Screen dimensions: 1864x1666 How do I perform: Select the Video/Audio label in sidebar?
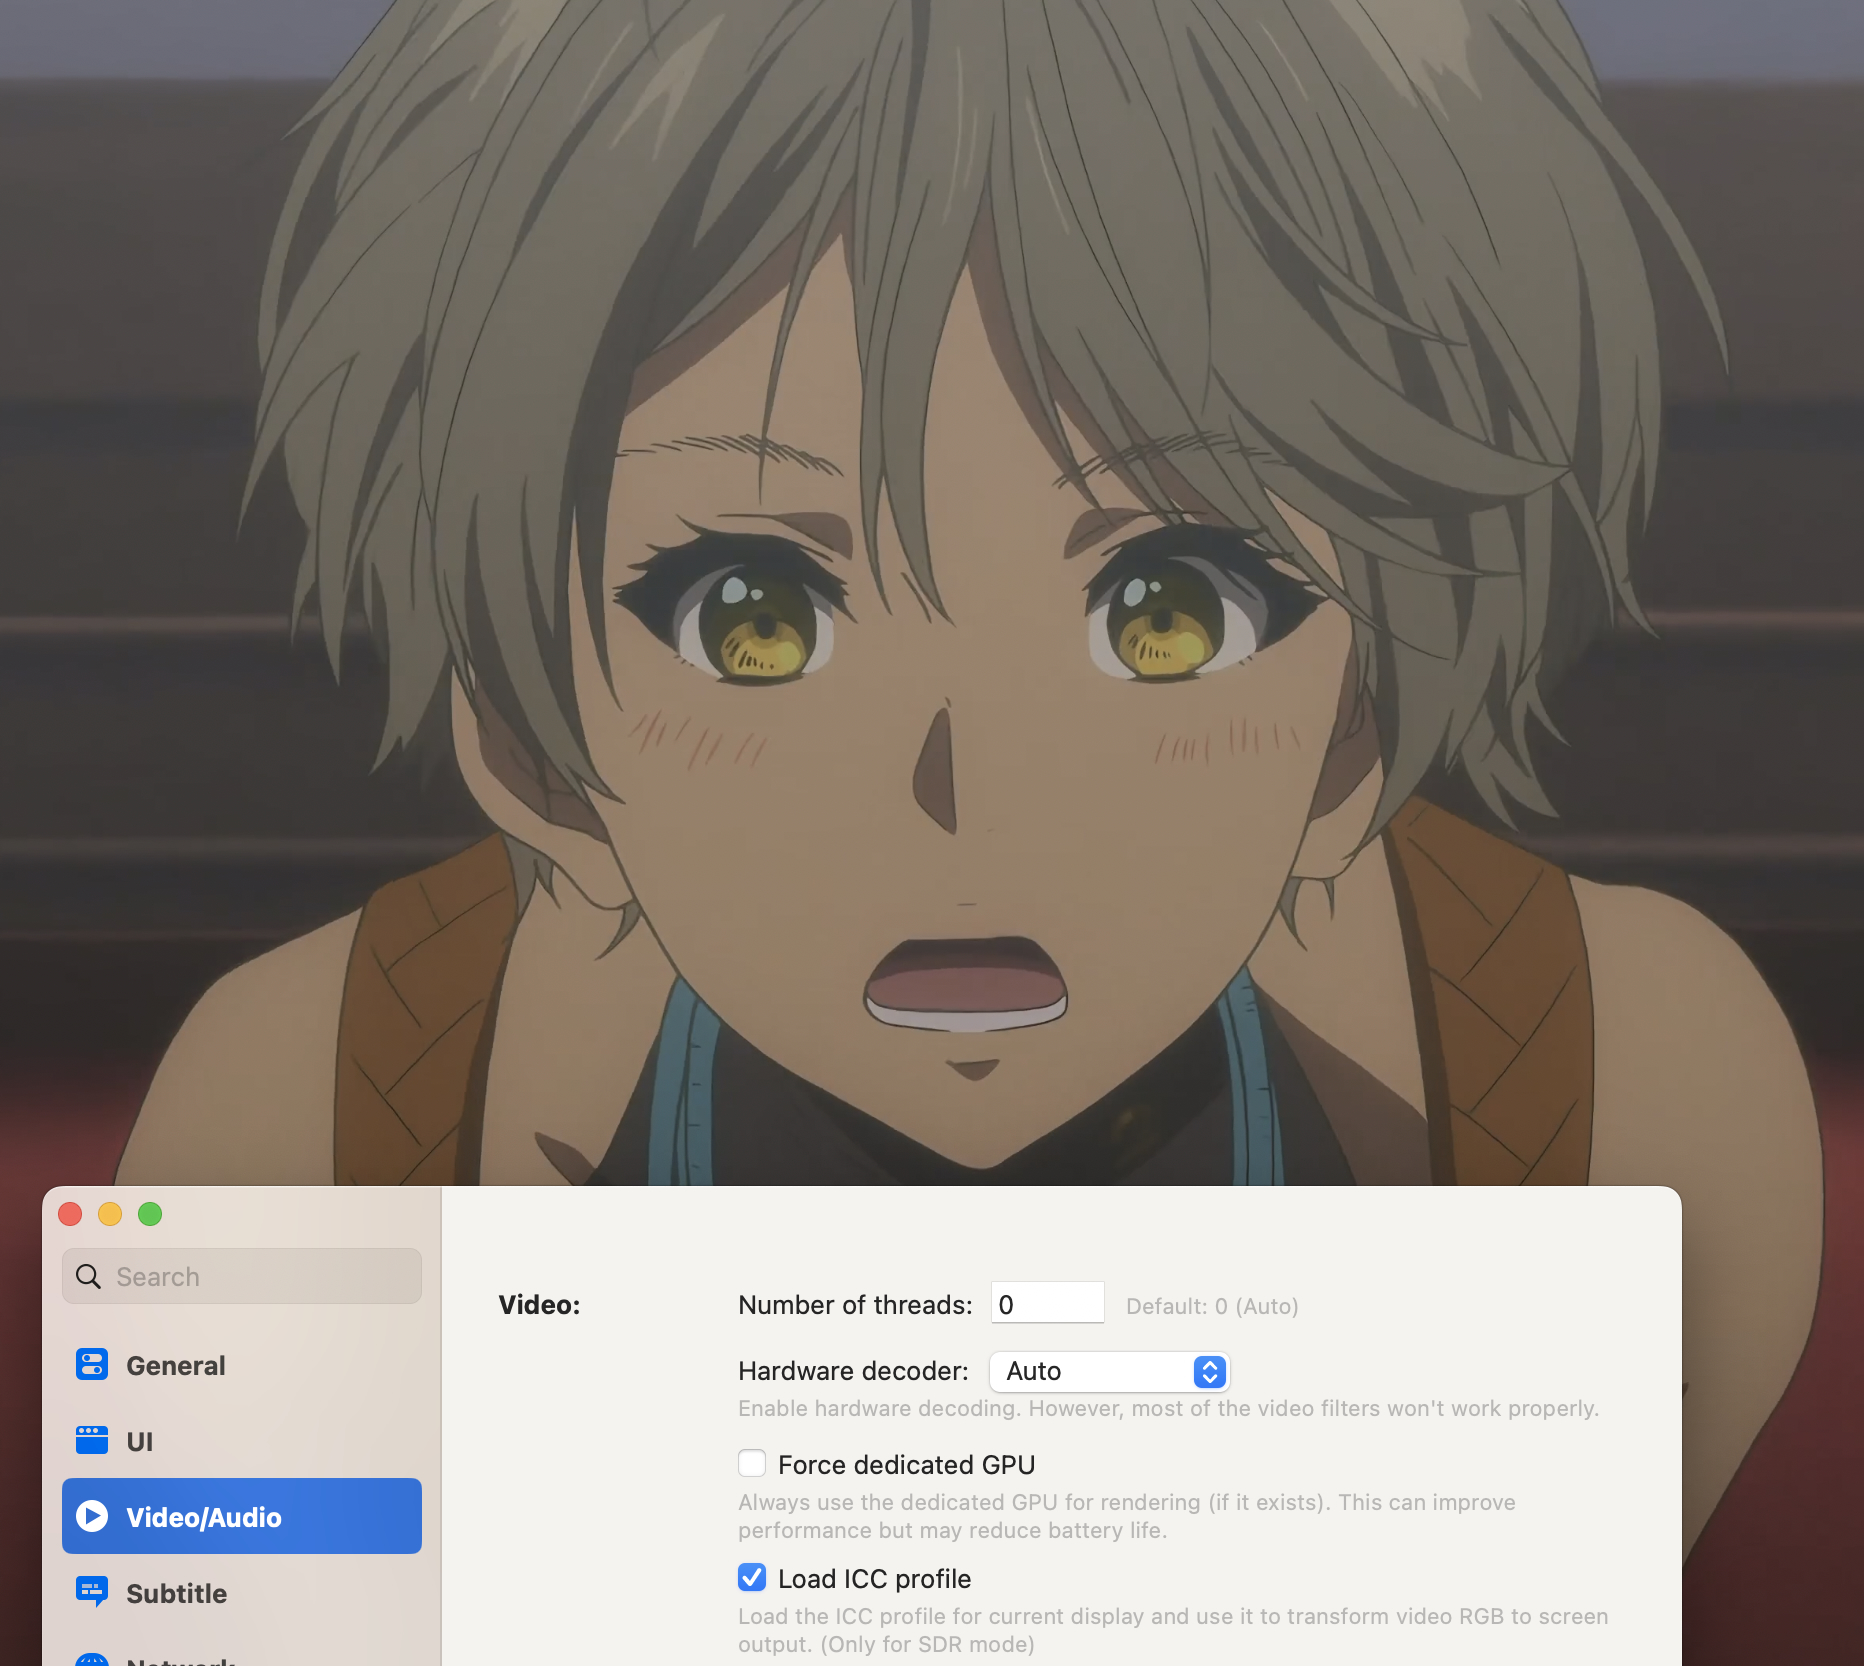pyautogui.click(x=204, y=1517)
